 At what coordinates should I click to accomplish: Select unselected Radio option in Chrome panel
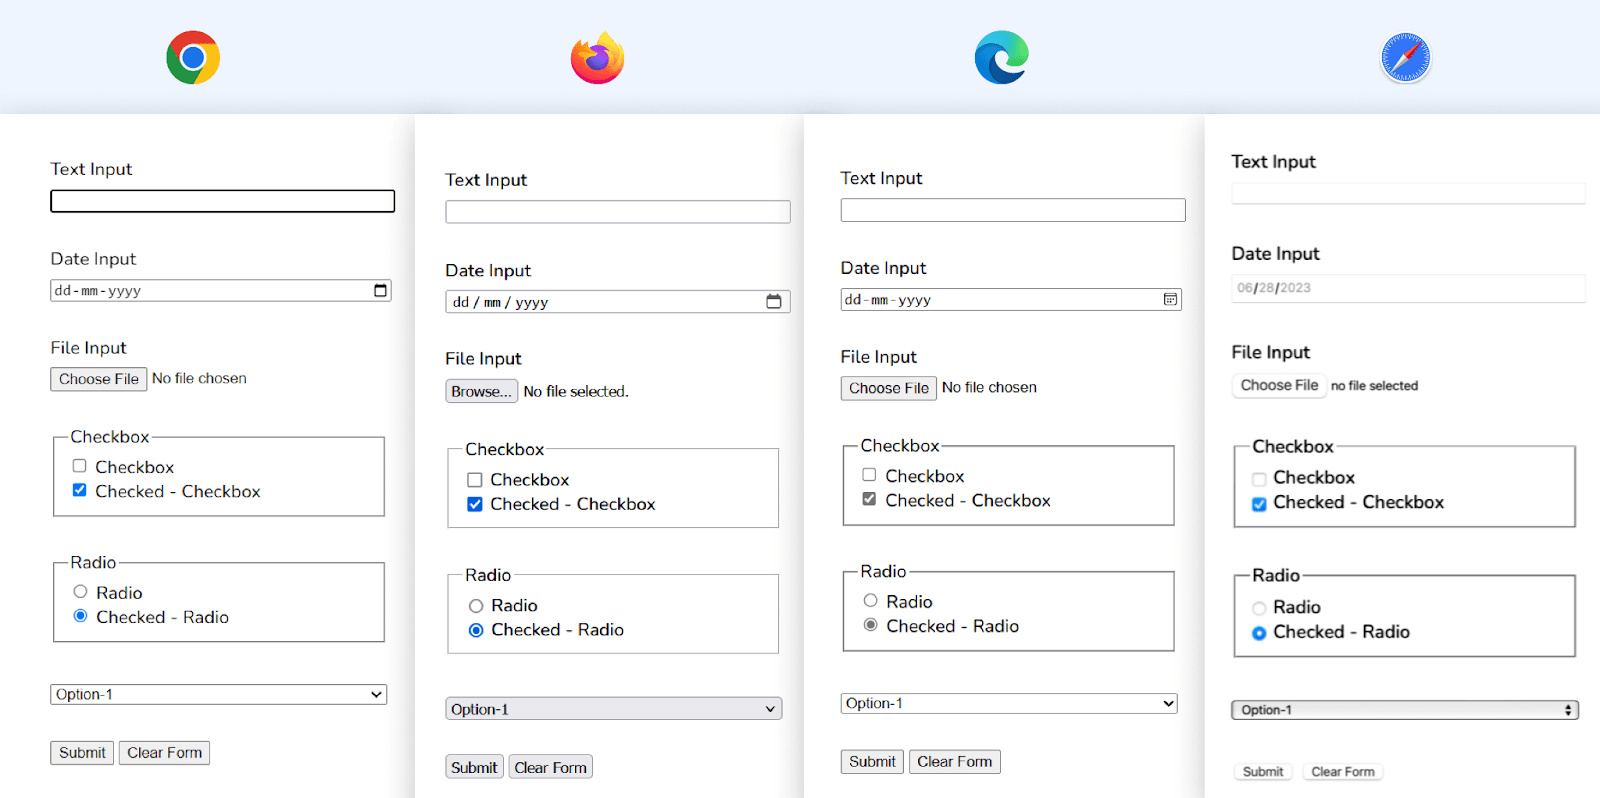point(80,592)
